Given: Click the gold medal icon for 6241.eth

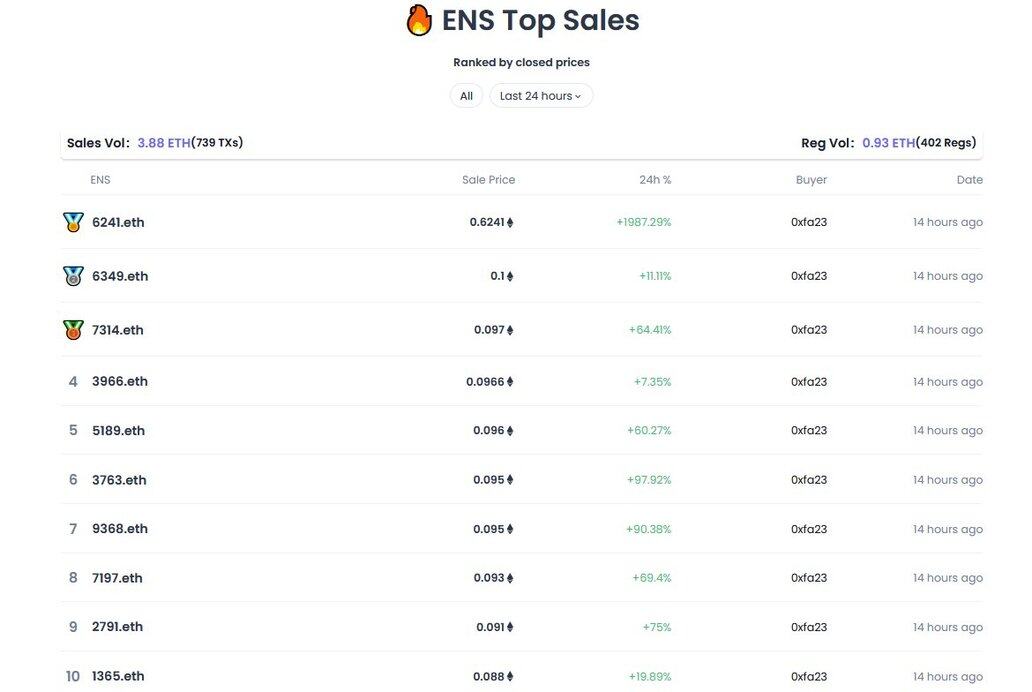Looking at the screenshot, I should click(73, 222).
